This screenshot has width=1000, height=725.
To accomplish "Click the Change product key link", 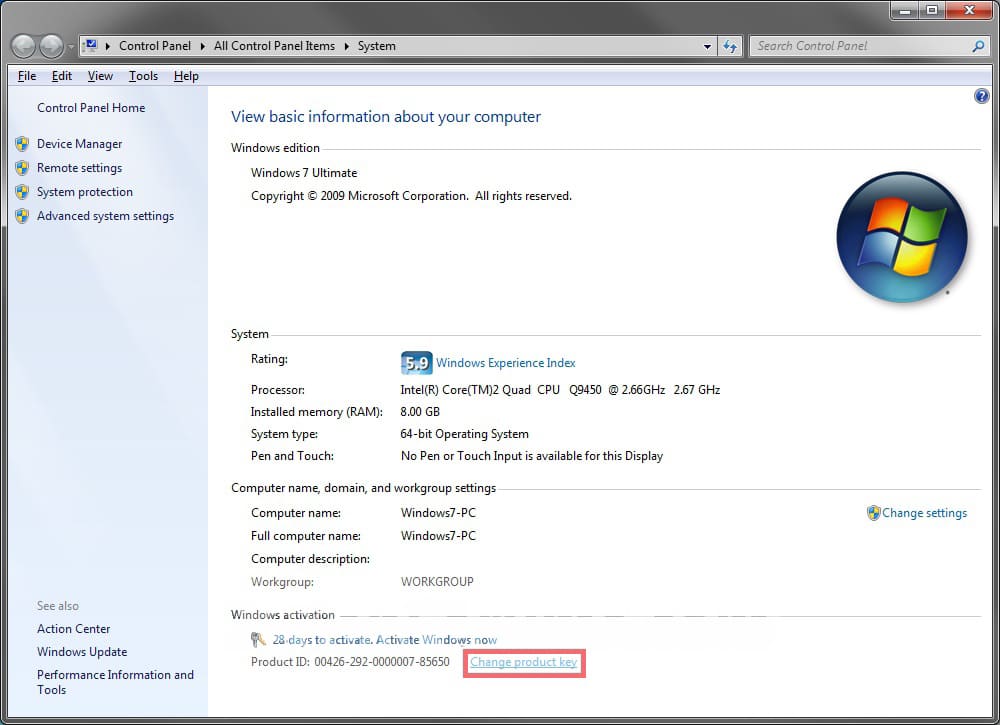I will pos(524,662).
